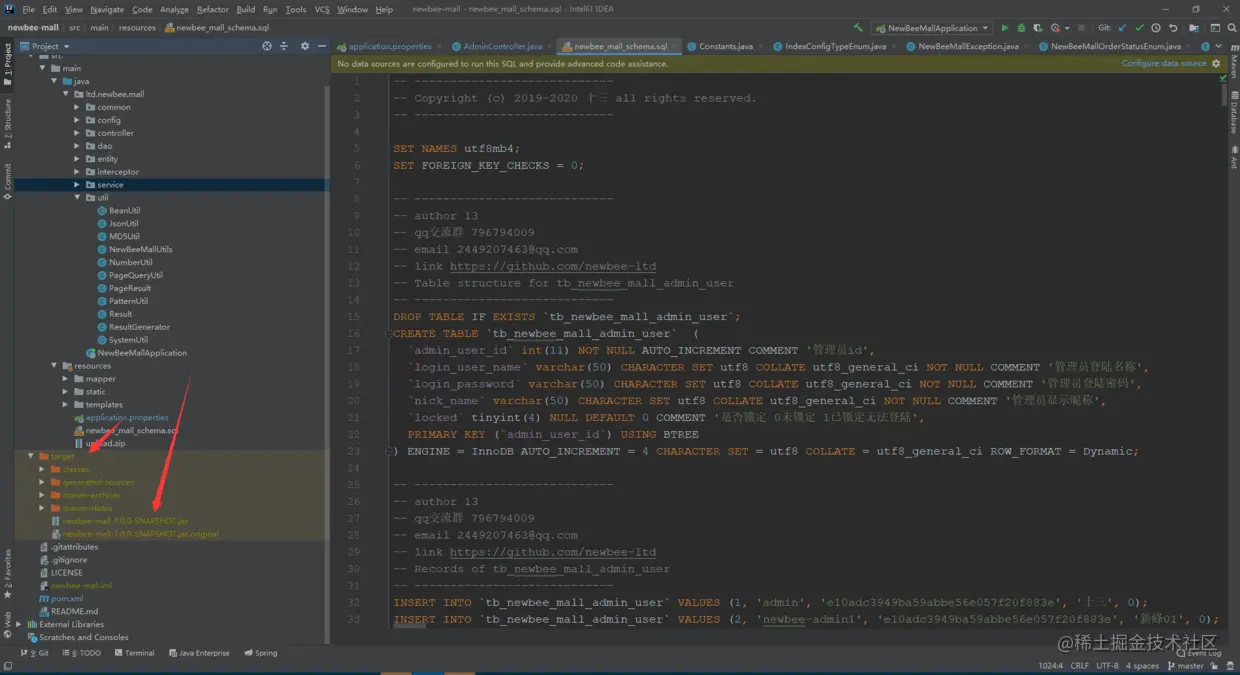Open the 9: Git tool window
The height and width of the screenshot is (675, 1240).
(x=36, y=653)
